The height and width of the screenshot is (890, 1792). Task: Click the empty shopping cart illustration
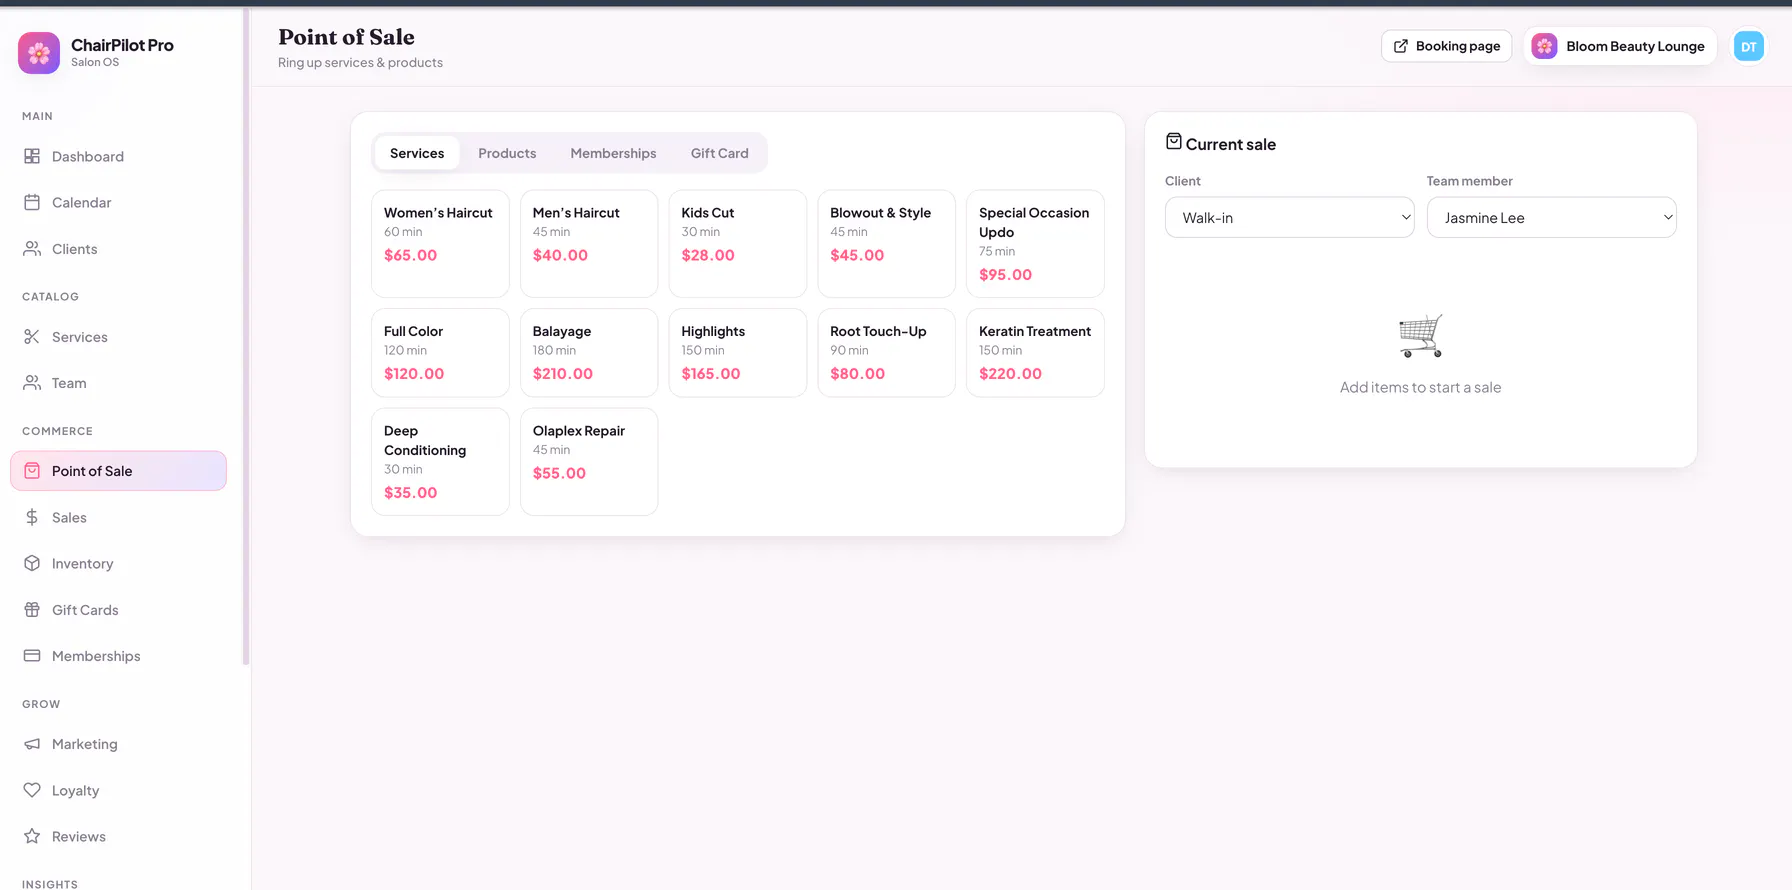click(1421, 336)
